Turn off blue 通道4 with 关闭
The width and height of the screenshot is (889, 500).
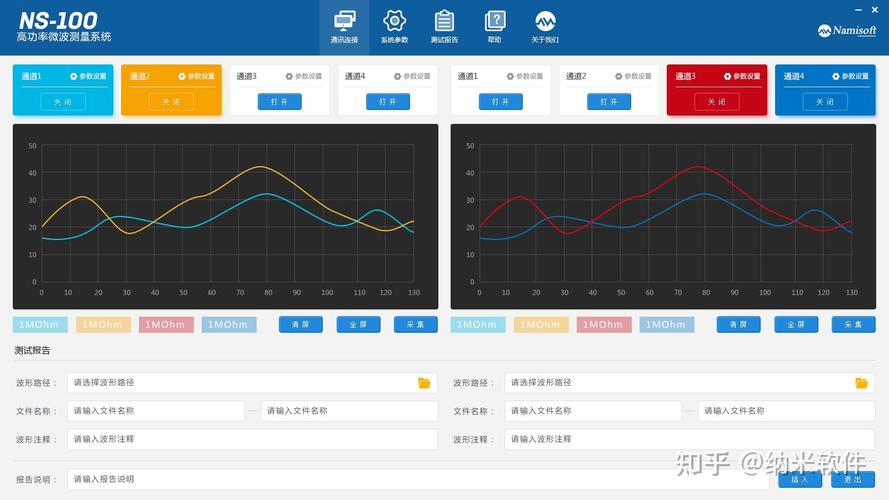point(826,102)
